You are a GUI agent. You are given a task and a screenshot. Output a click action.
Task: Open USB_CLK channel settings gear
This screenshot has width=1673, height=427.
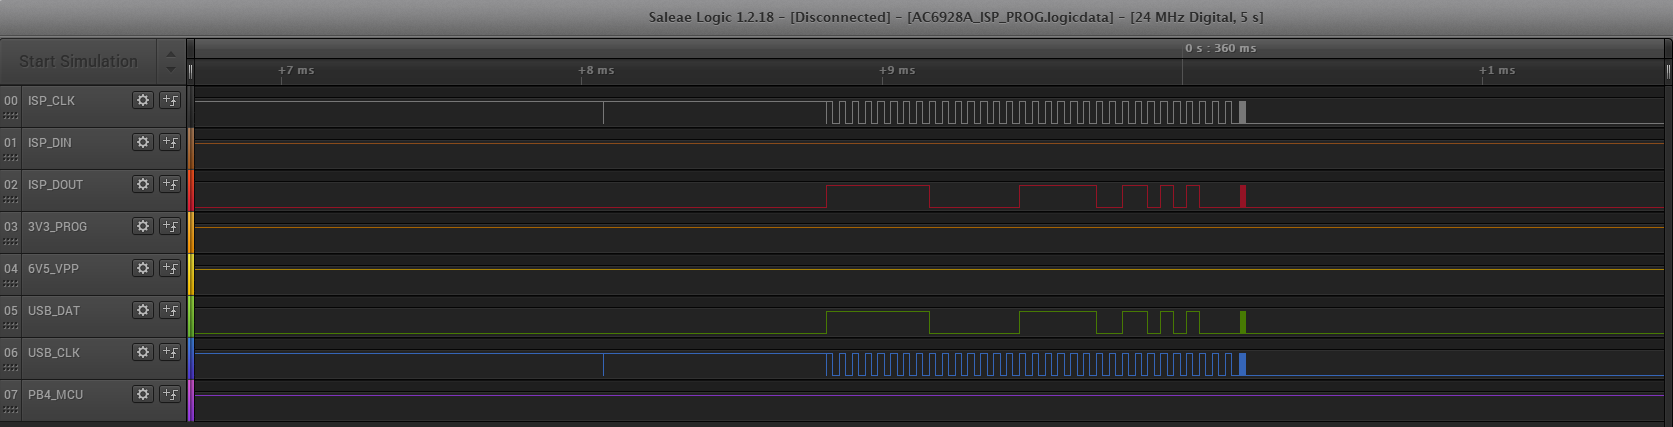[143, 352]
